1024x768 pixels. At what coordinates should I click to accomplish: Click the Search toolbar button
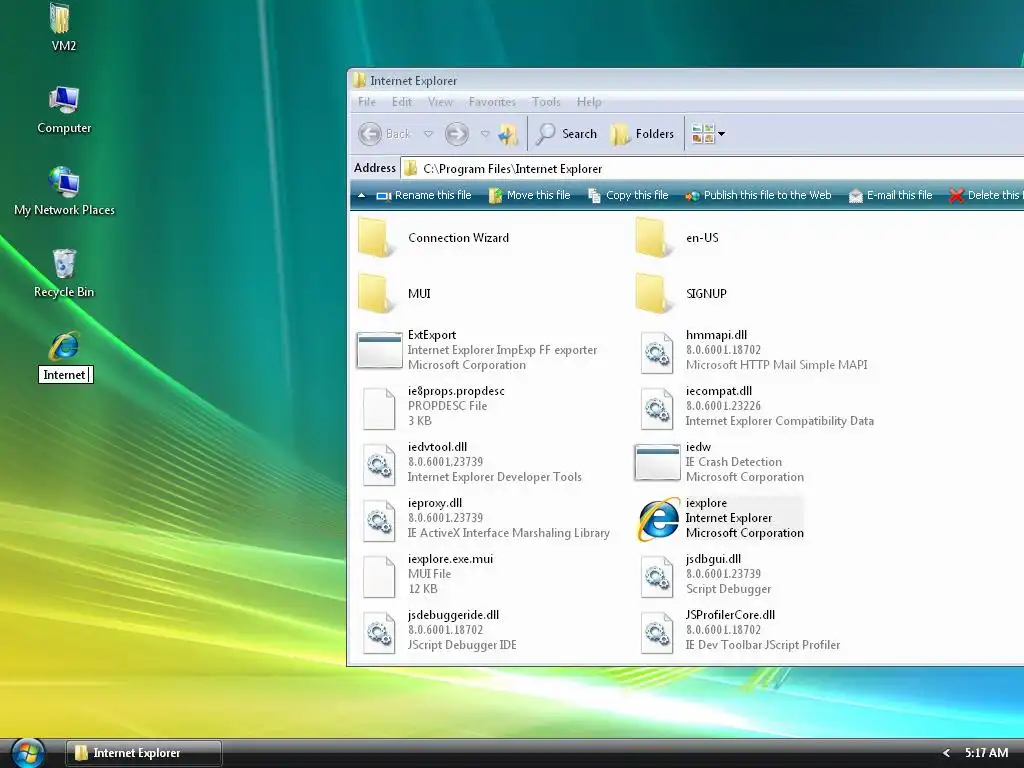pos(566,134)
